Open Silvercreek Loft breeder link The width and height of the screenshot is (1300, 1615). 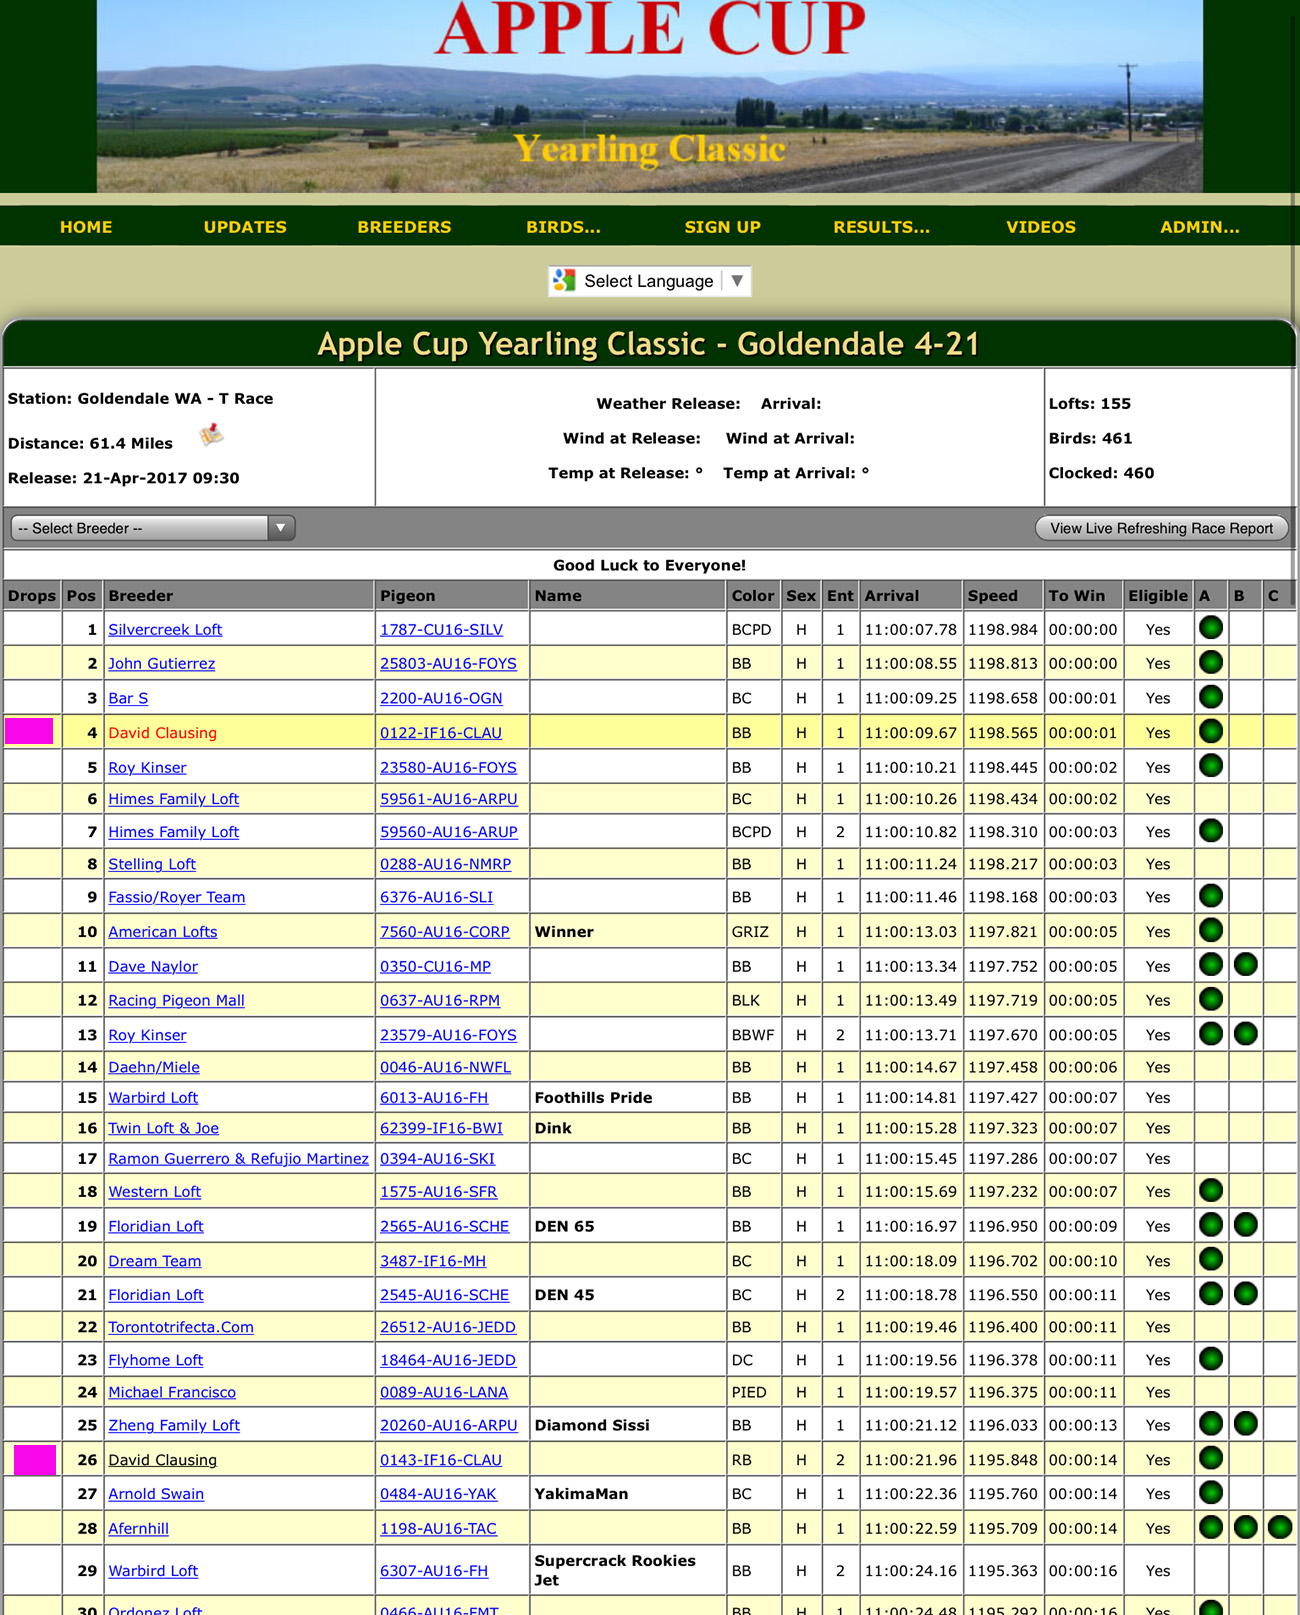(165, 629)
